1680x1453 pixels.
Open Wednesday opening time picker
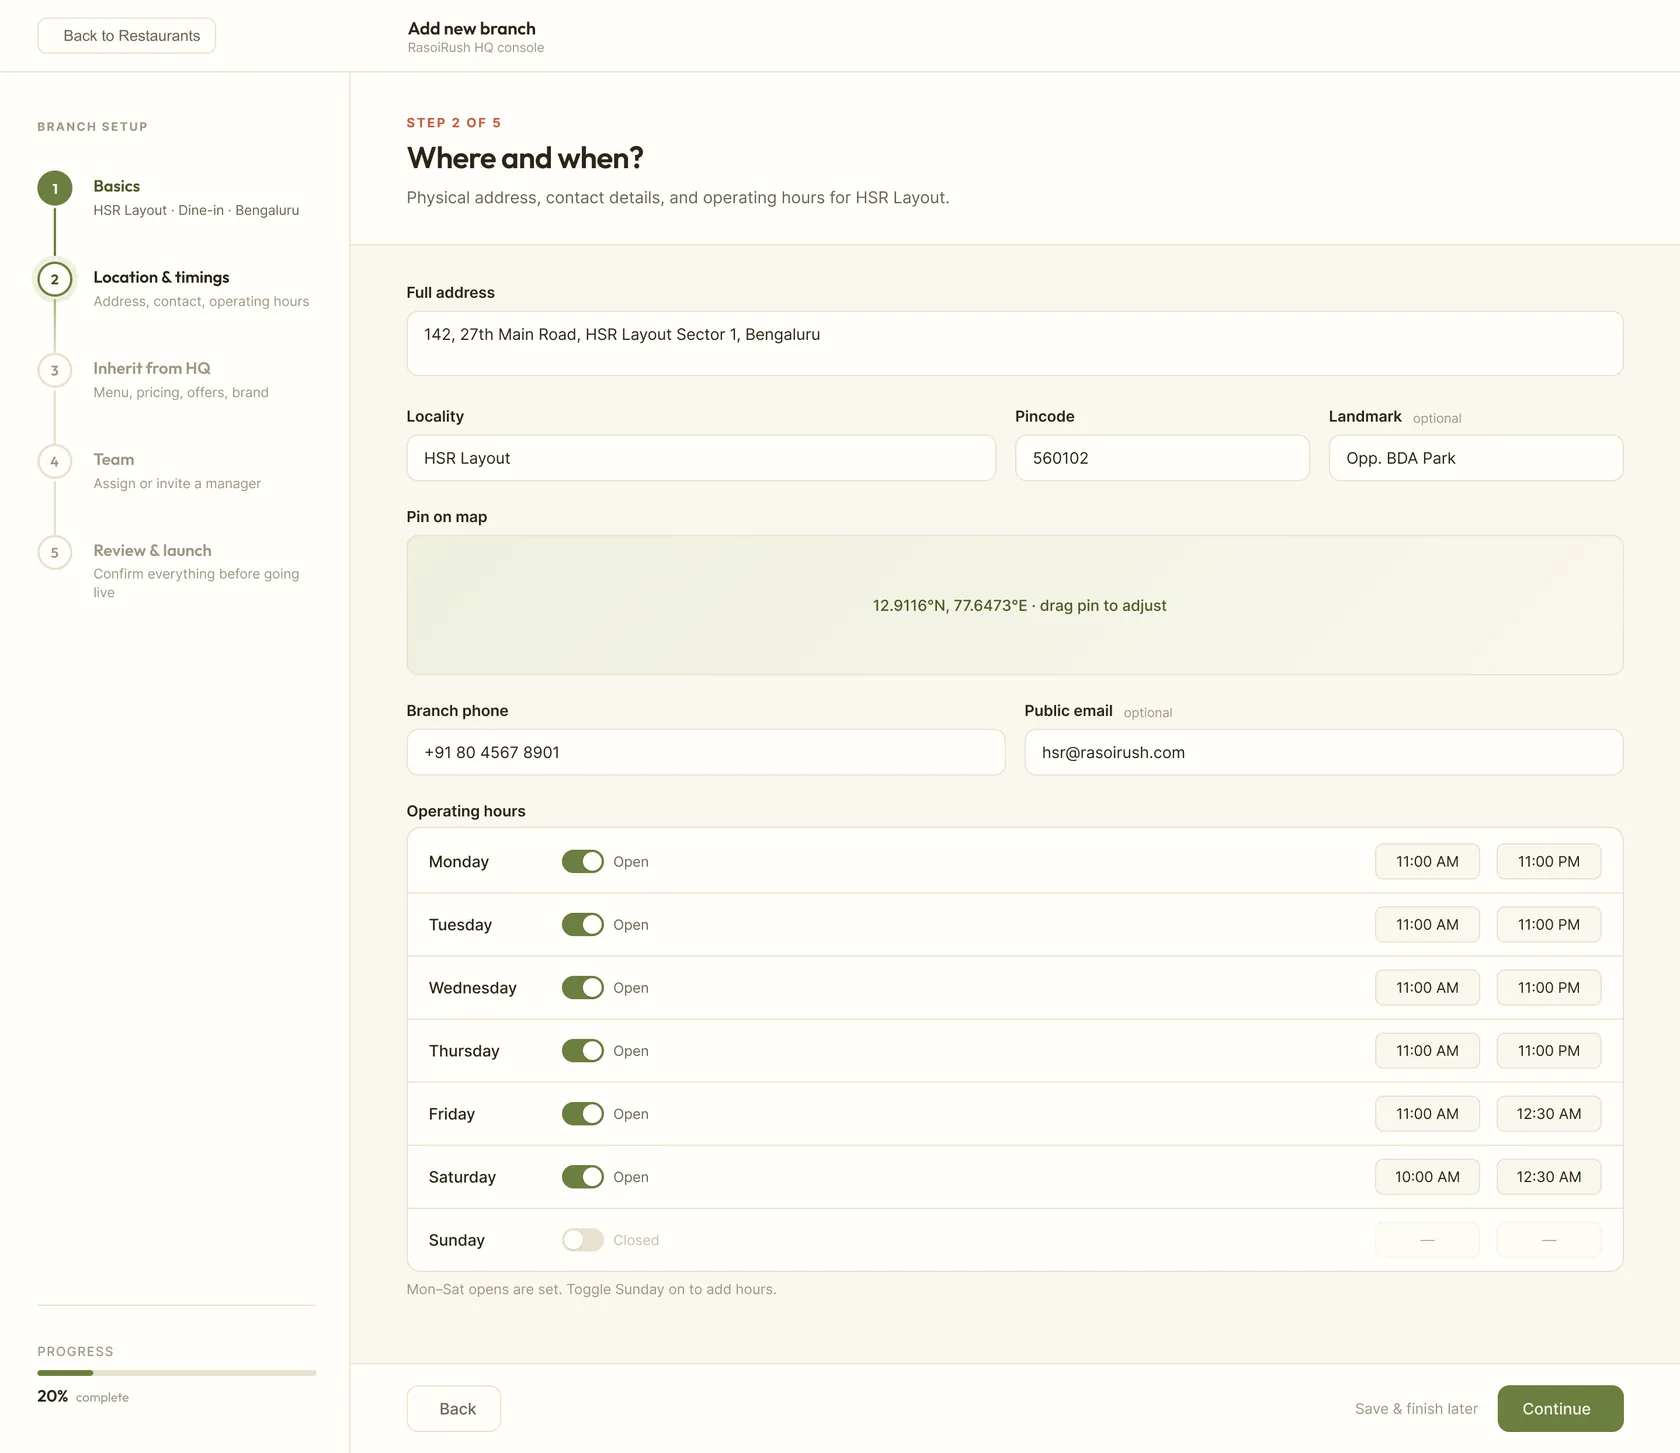click(1427, 987)
